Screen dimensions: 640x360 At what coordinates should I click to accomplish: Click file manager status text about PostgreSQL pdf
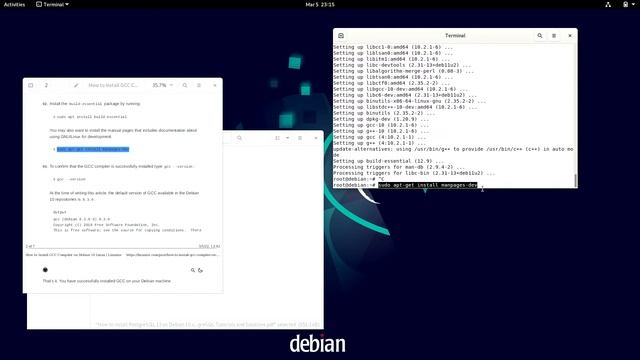208,324
